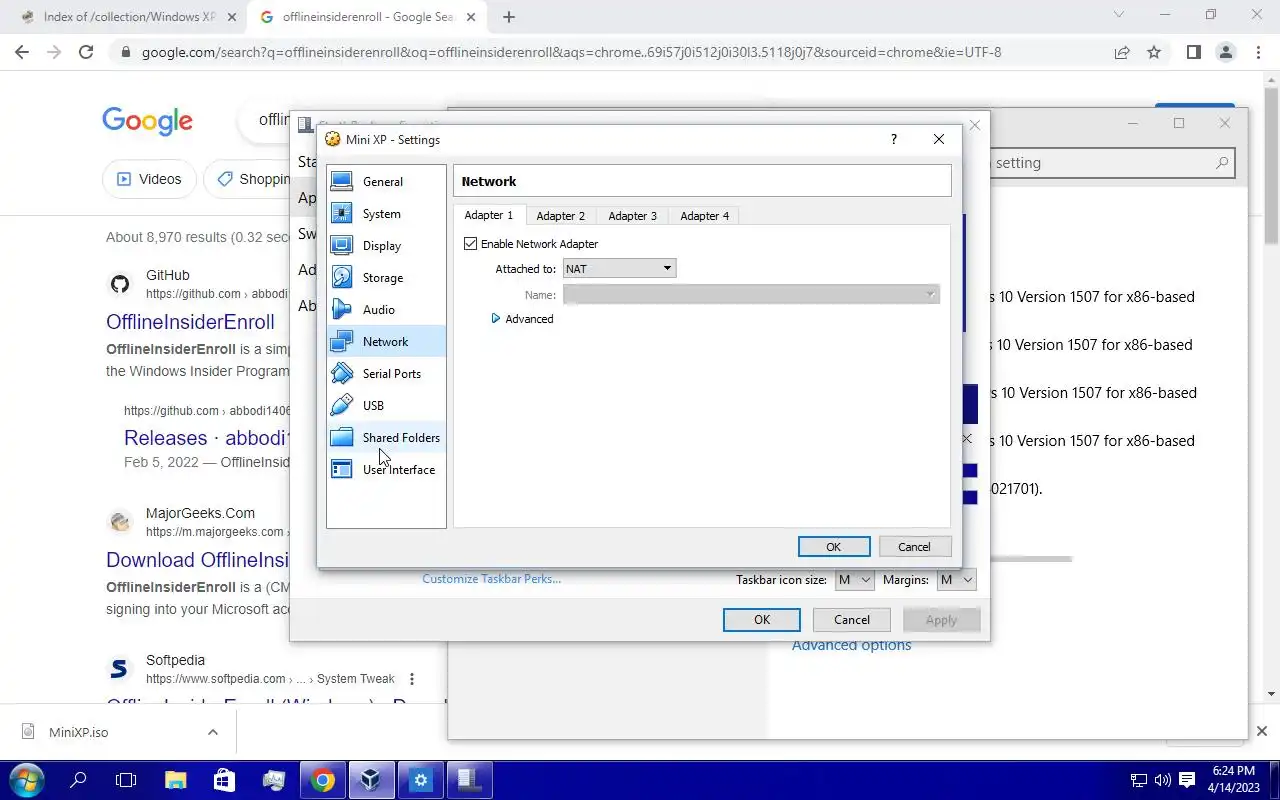The image size is (1280, 800).
Task: Open General settings icon in Mini XP settings
Action: pos(342,182)
